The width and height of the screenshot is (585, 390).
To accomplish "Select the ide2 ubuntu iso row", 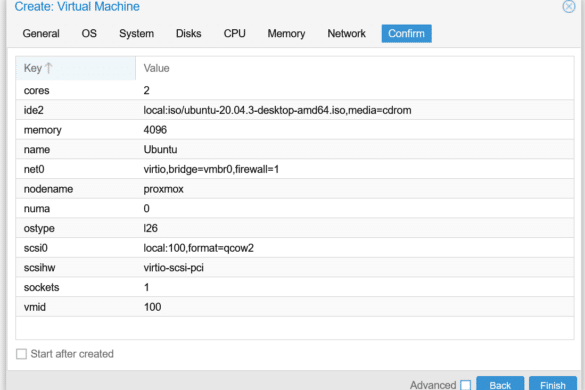I will pos(295,110).
